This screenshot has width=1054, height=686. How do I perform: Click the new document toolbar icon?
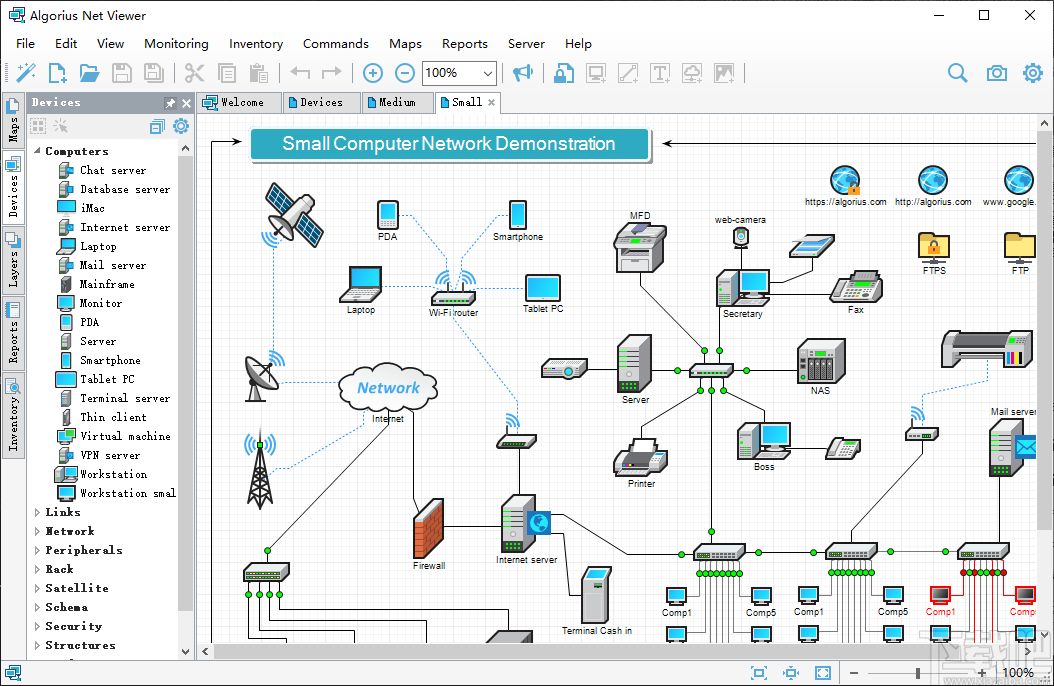(58, 73)
